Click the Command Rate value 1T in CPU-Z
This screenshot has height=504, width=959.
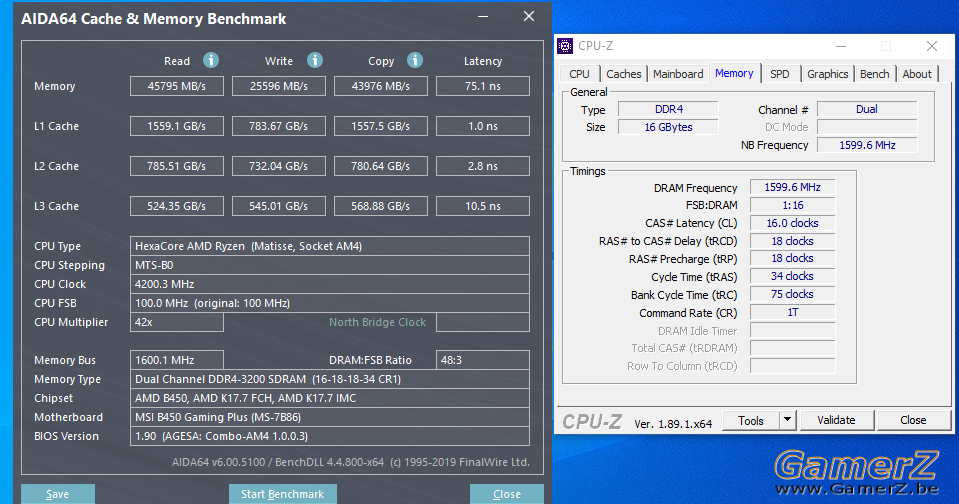click(792, 313)
